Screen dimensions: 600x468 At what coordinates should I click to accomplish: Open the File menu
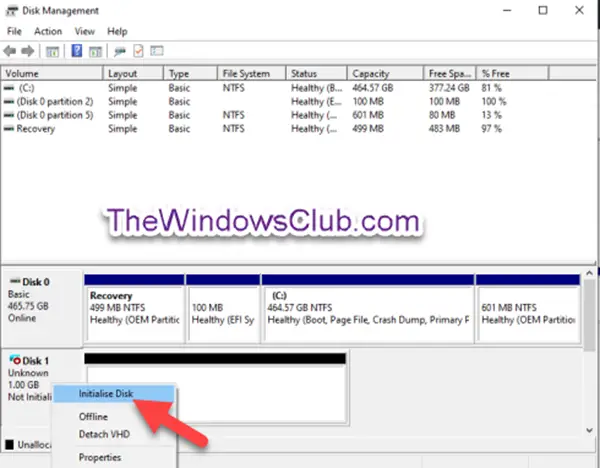(x=14, y=31)
